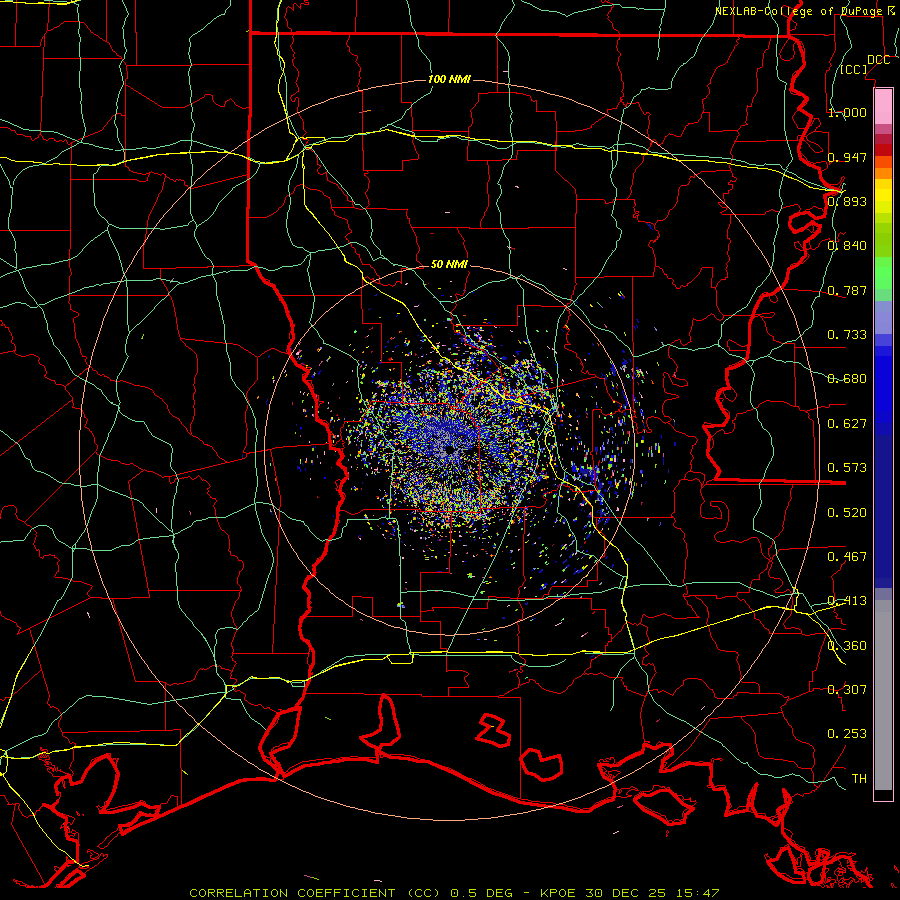Select the 0.733 value on the color scale
Screen dimensions: 900x900
click(847, 335)
